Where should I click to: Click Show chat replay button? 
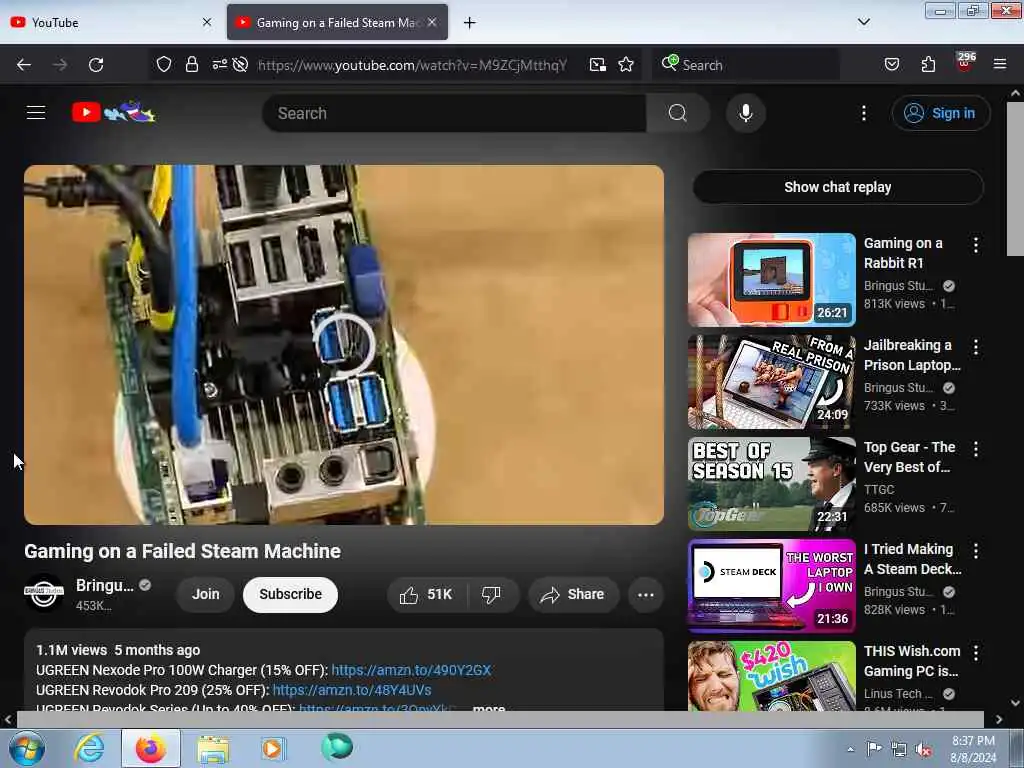coord(837,187)
